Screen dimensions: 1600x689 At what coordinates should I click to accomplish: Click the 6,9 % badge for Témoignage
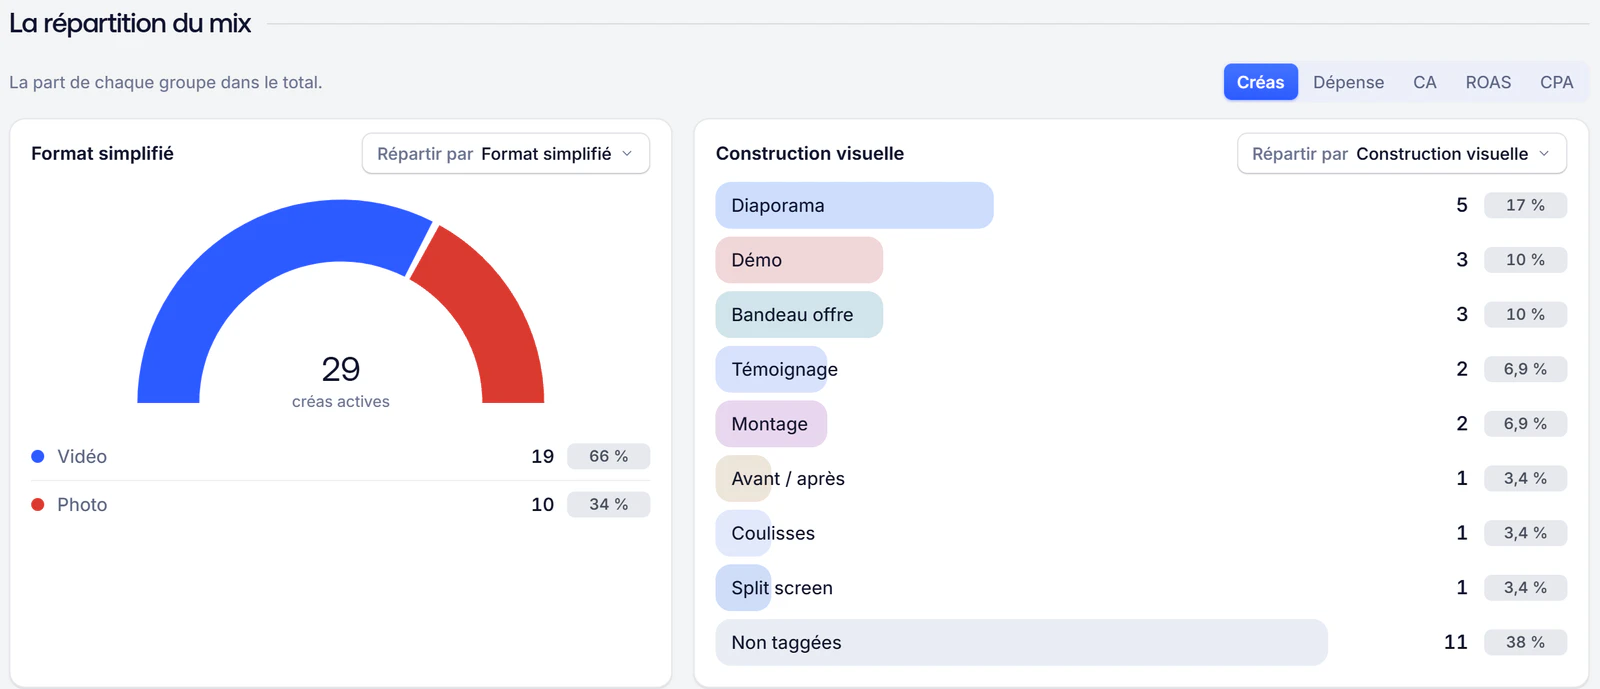(x=1525, y=369)
